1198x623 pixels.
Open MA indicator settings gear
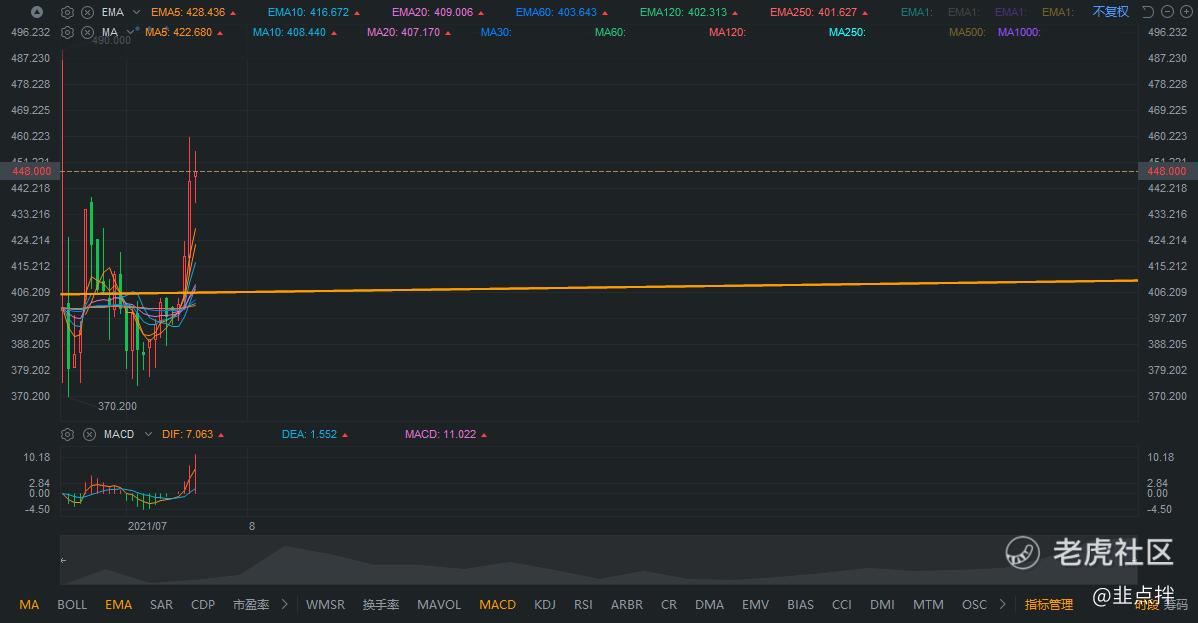coord(67,32)
